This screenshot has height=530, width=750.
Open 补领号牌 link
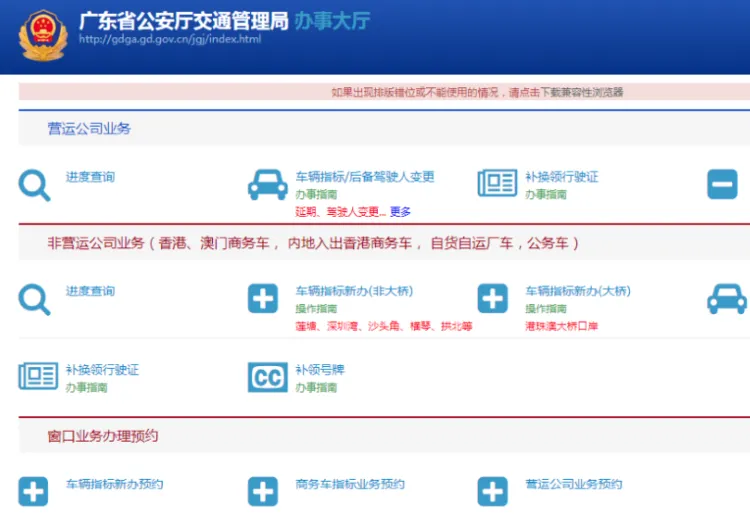click(x=320, y=370)
